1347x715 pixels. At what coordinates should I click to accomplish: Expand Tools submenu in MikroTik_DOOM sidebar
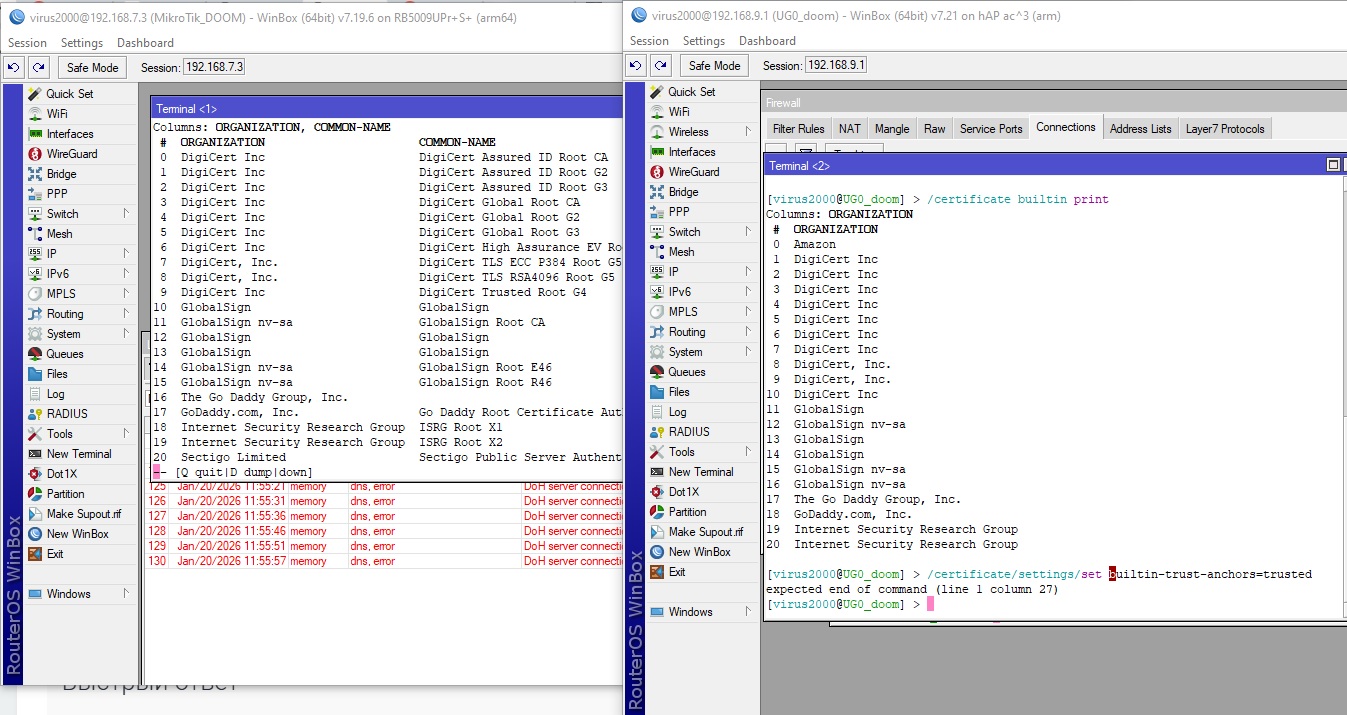[126, 434]
